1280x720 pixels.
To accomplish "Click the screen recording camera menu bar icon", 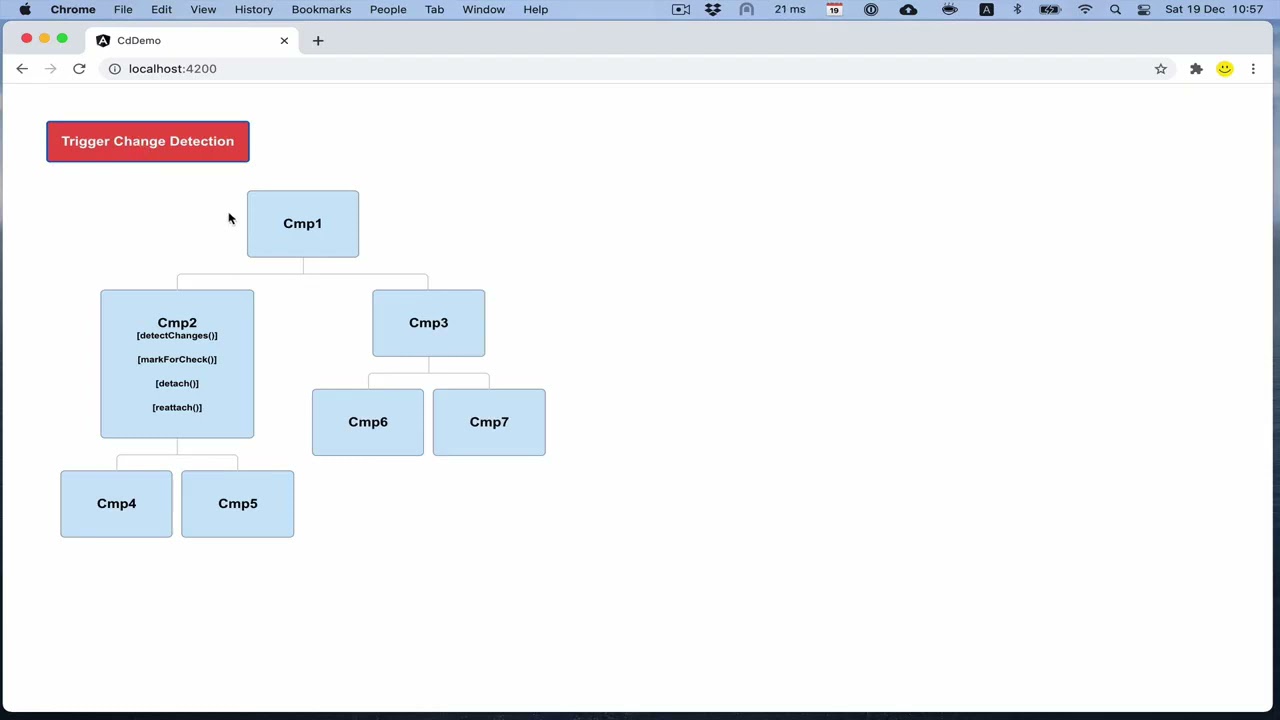I will click(681, 10).
